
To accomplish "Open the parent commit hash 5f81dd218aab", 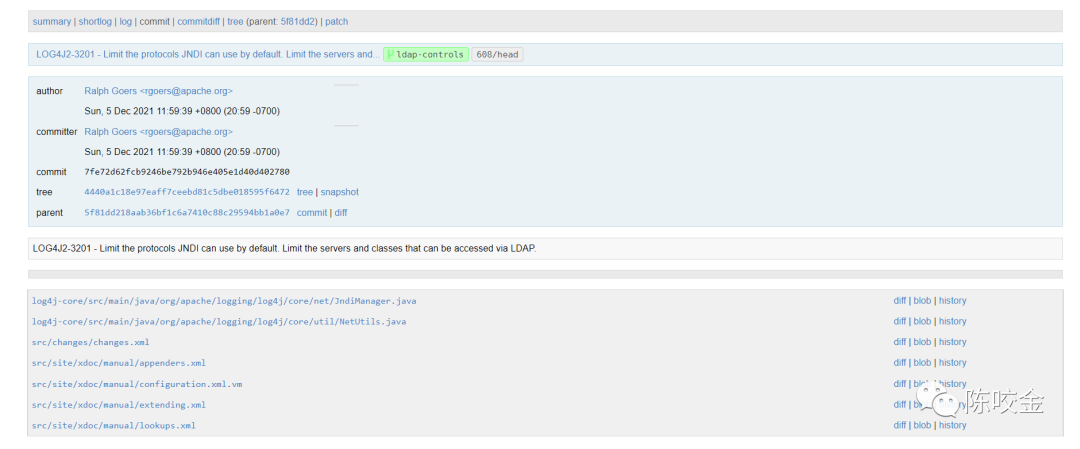I will coord(187,212).
